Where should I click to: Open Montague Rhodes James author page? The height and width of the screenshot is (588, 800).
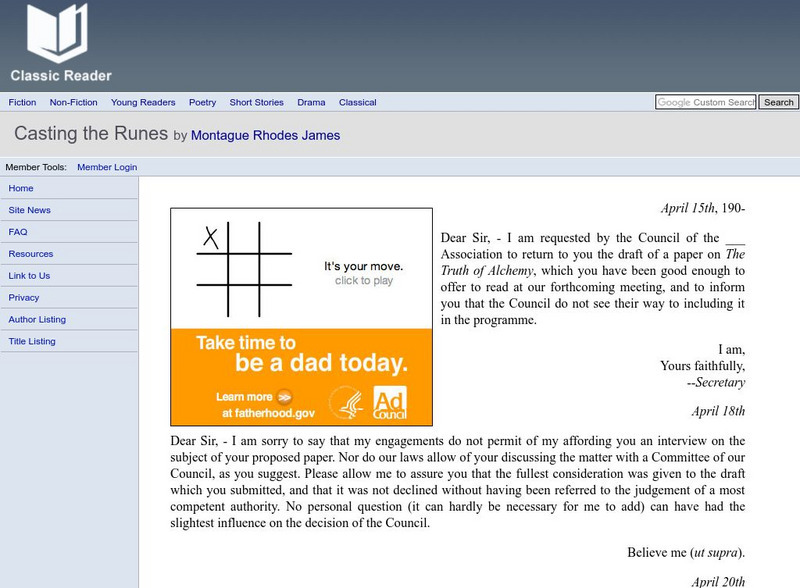click(x=265, y=135)
